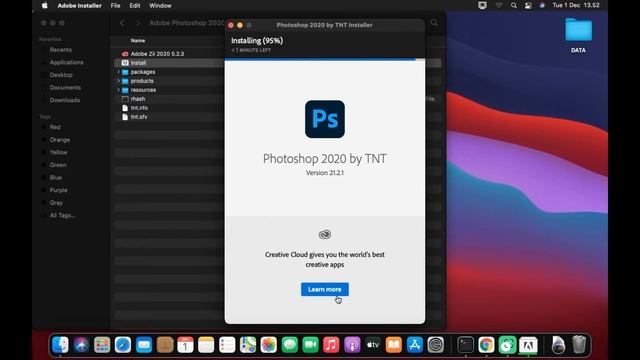
Task: Open Launchpad from the Dock
Action: [102, 345]
